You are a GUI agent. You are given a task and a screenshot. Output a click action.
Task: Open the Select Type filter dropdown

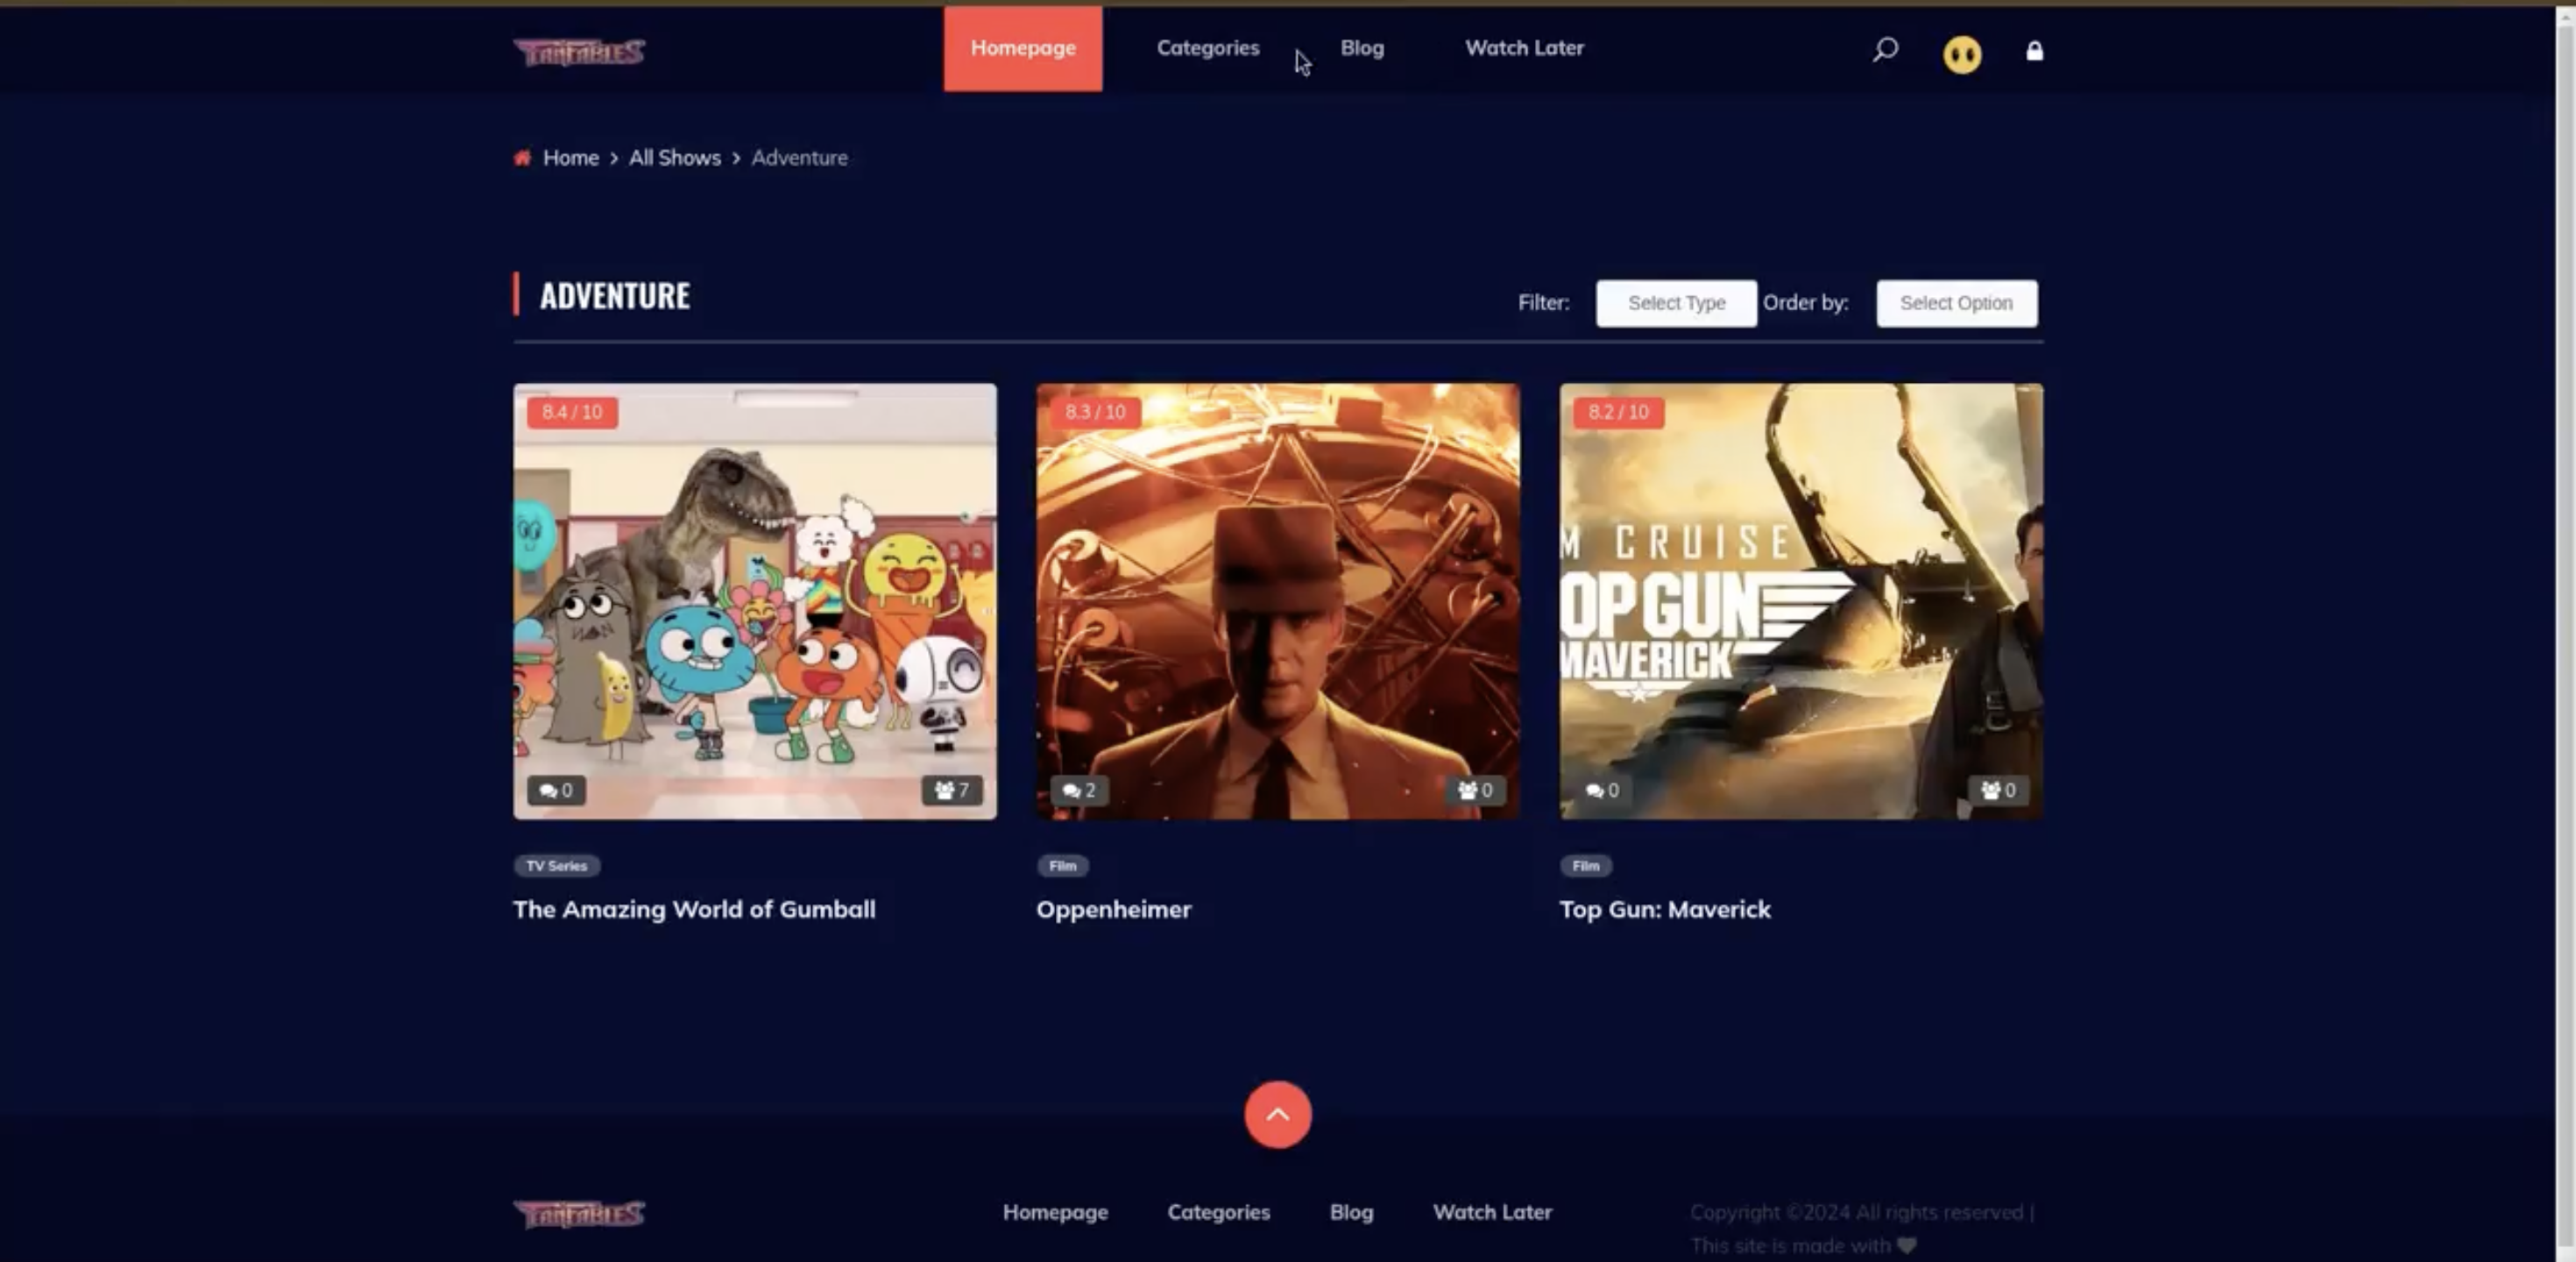coord(1676,303)
